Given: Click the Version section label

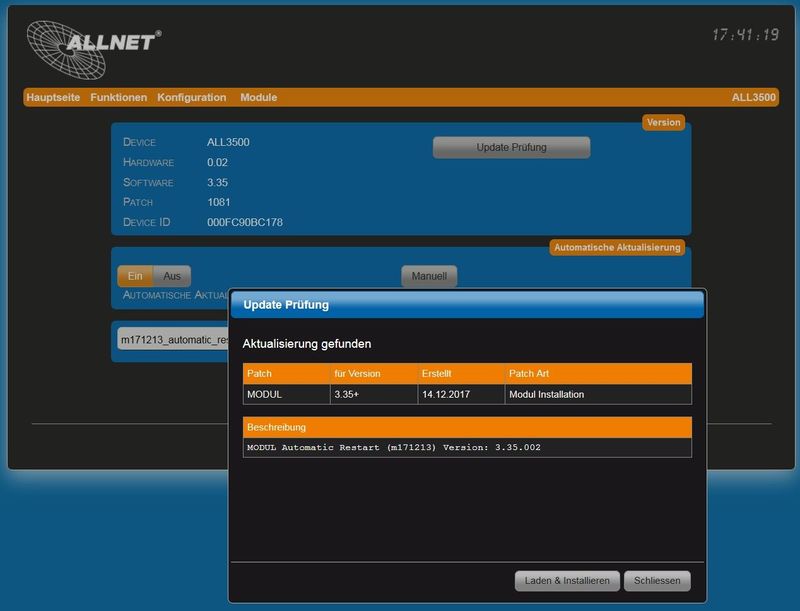Looking at the screenshot, I should [x=663, y=122].
